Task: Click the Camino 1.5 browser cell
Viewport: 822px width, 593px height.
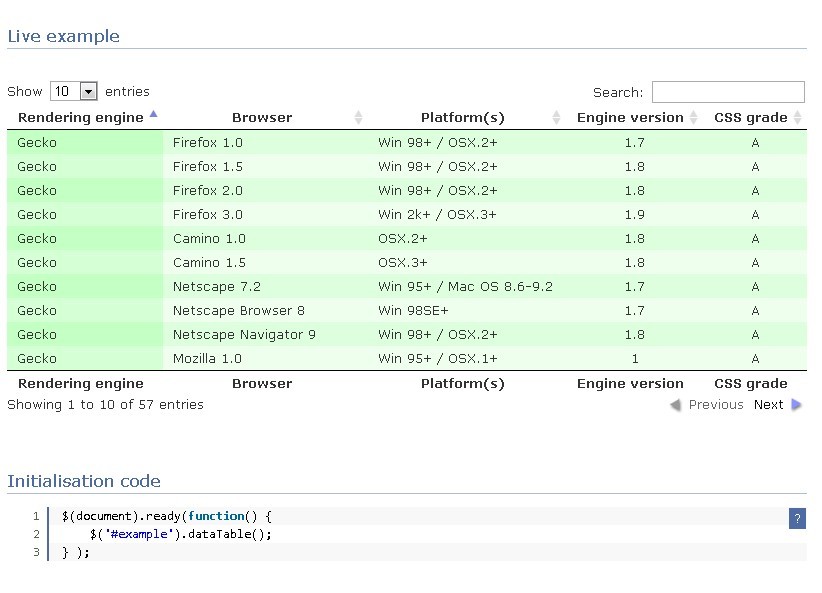Action: click(209, 263)
